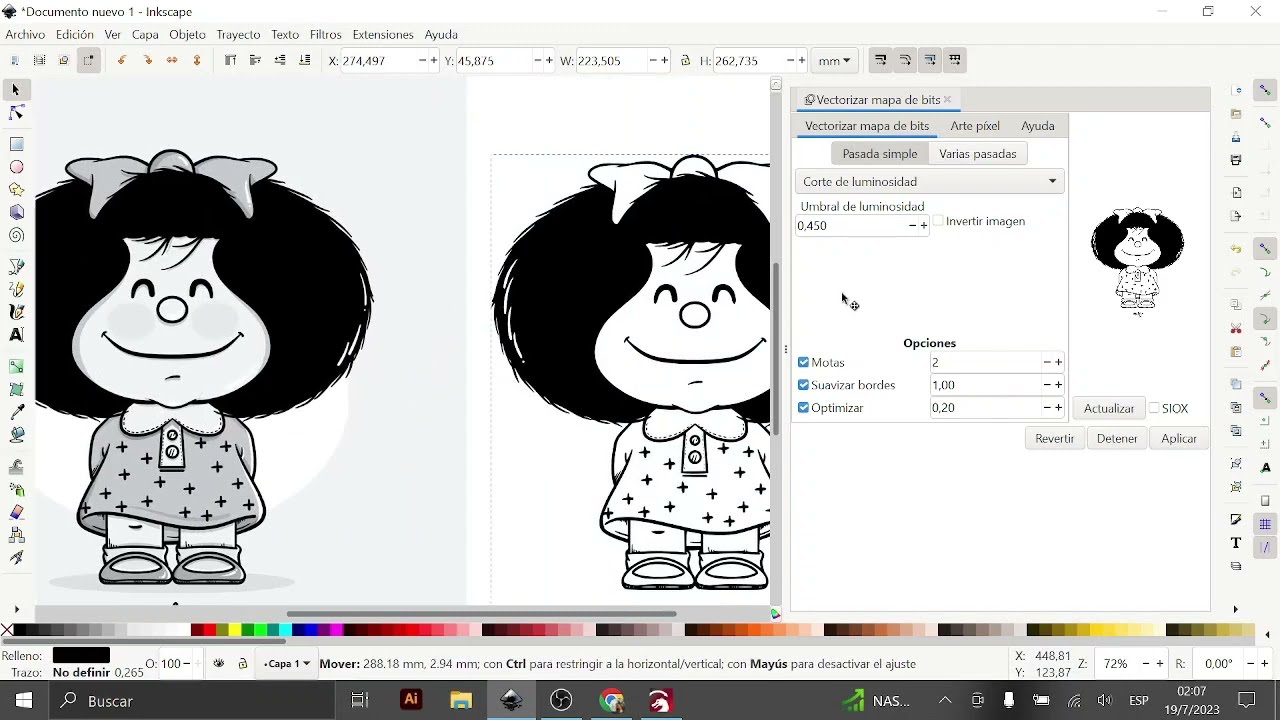Select the Measure tool

coord(16,558)
